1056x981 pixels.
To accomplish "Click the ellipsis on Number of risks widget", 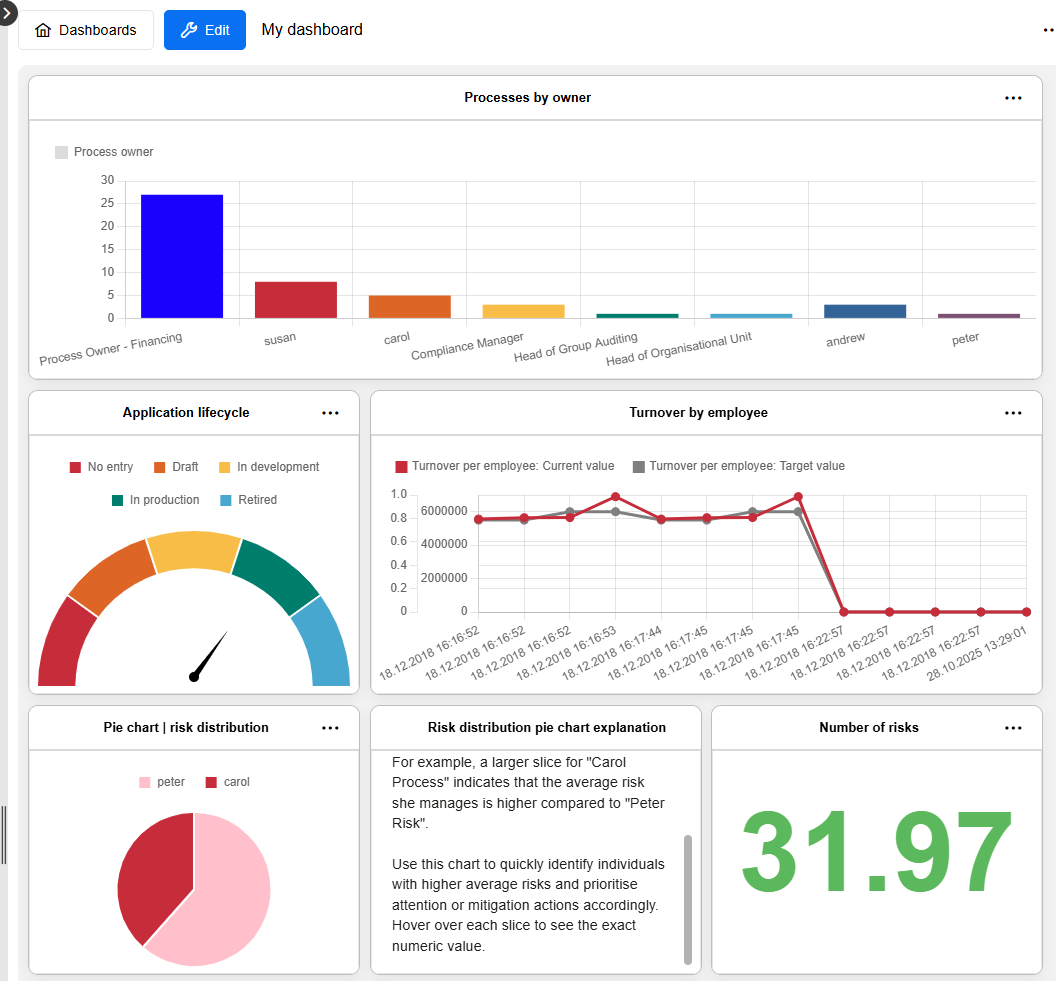I will tap(1013, 727).
